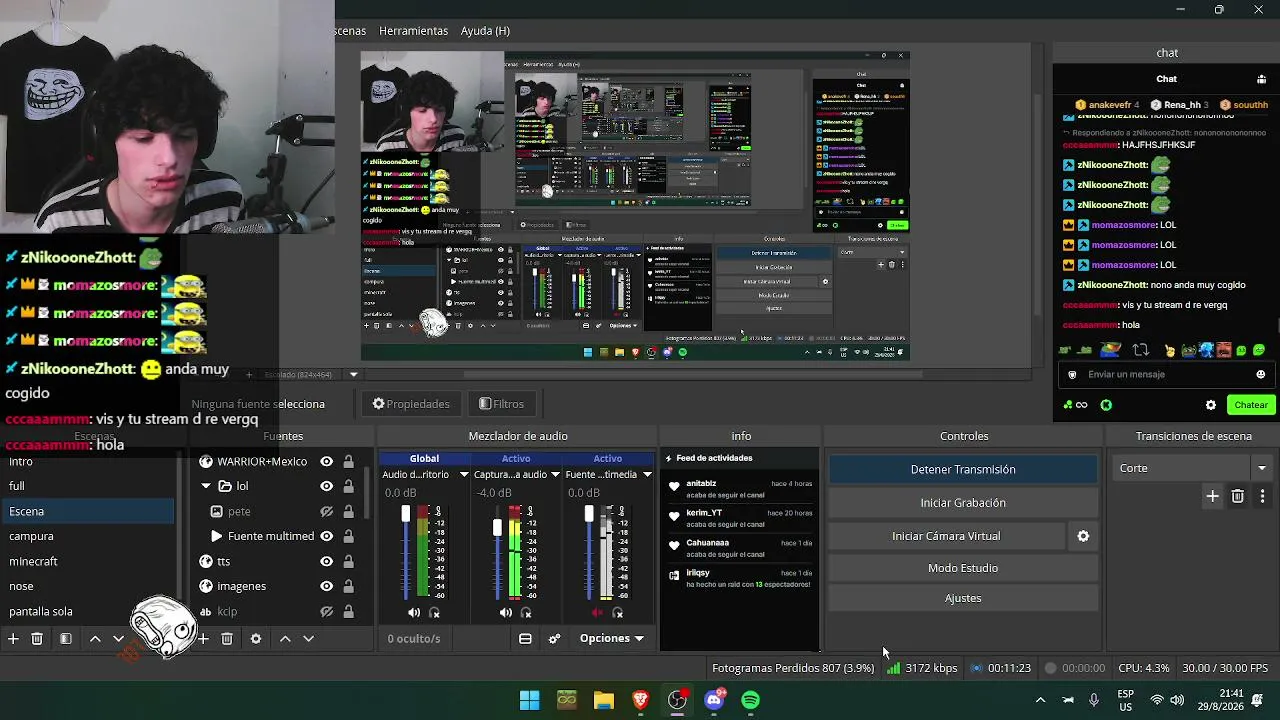Viewport: 1280px width, 720px height.
Task: Remove the selected source with the sources trash icon
Action: point(227,638)
